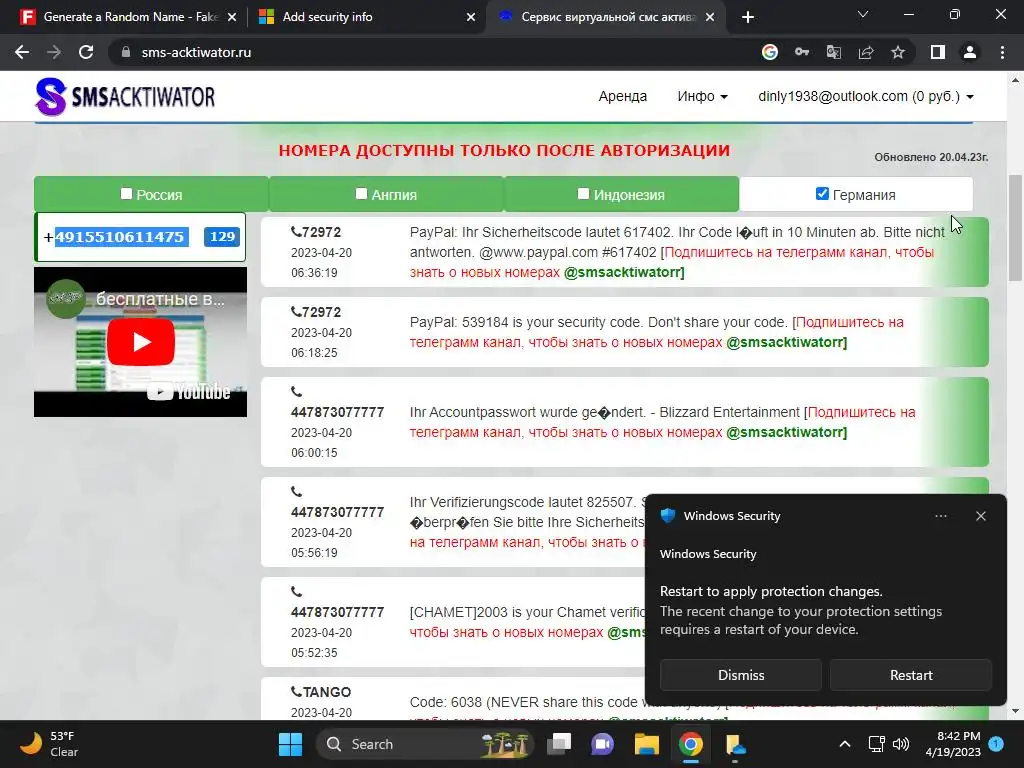Close the Windows Security notification
The image size is (1024, 768).
tap(981, 516)
